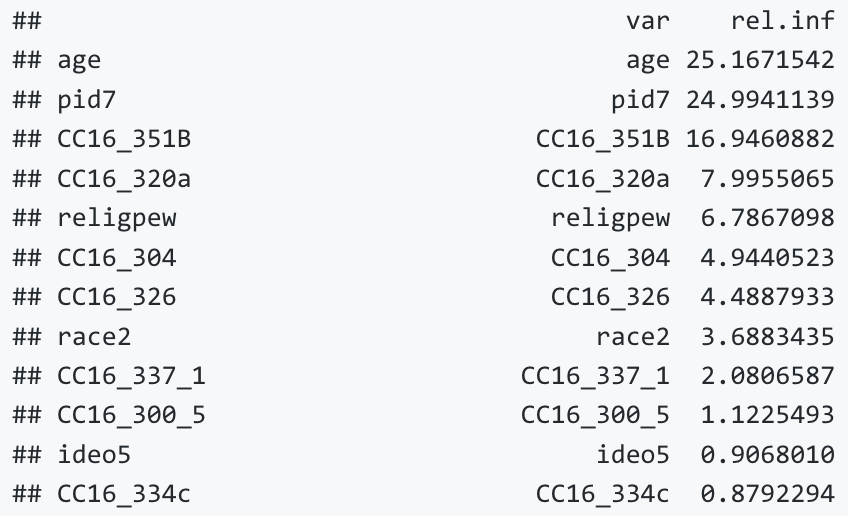This screenshot has height=516, width=848.
Task: Select row name CC16_320a
Action: click(124, 179)
